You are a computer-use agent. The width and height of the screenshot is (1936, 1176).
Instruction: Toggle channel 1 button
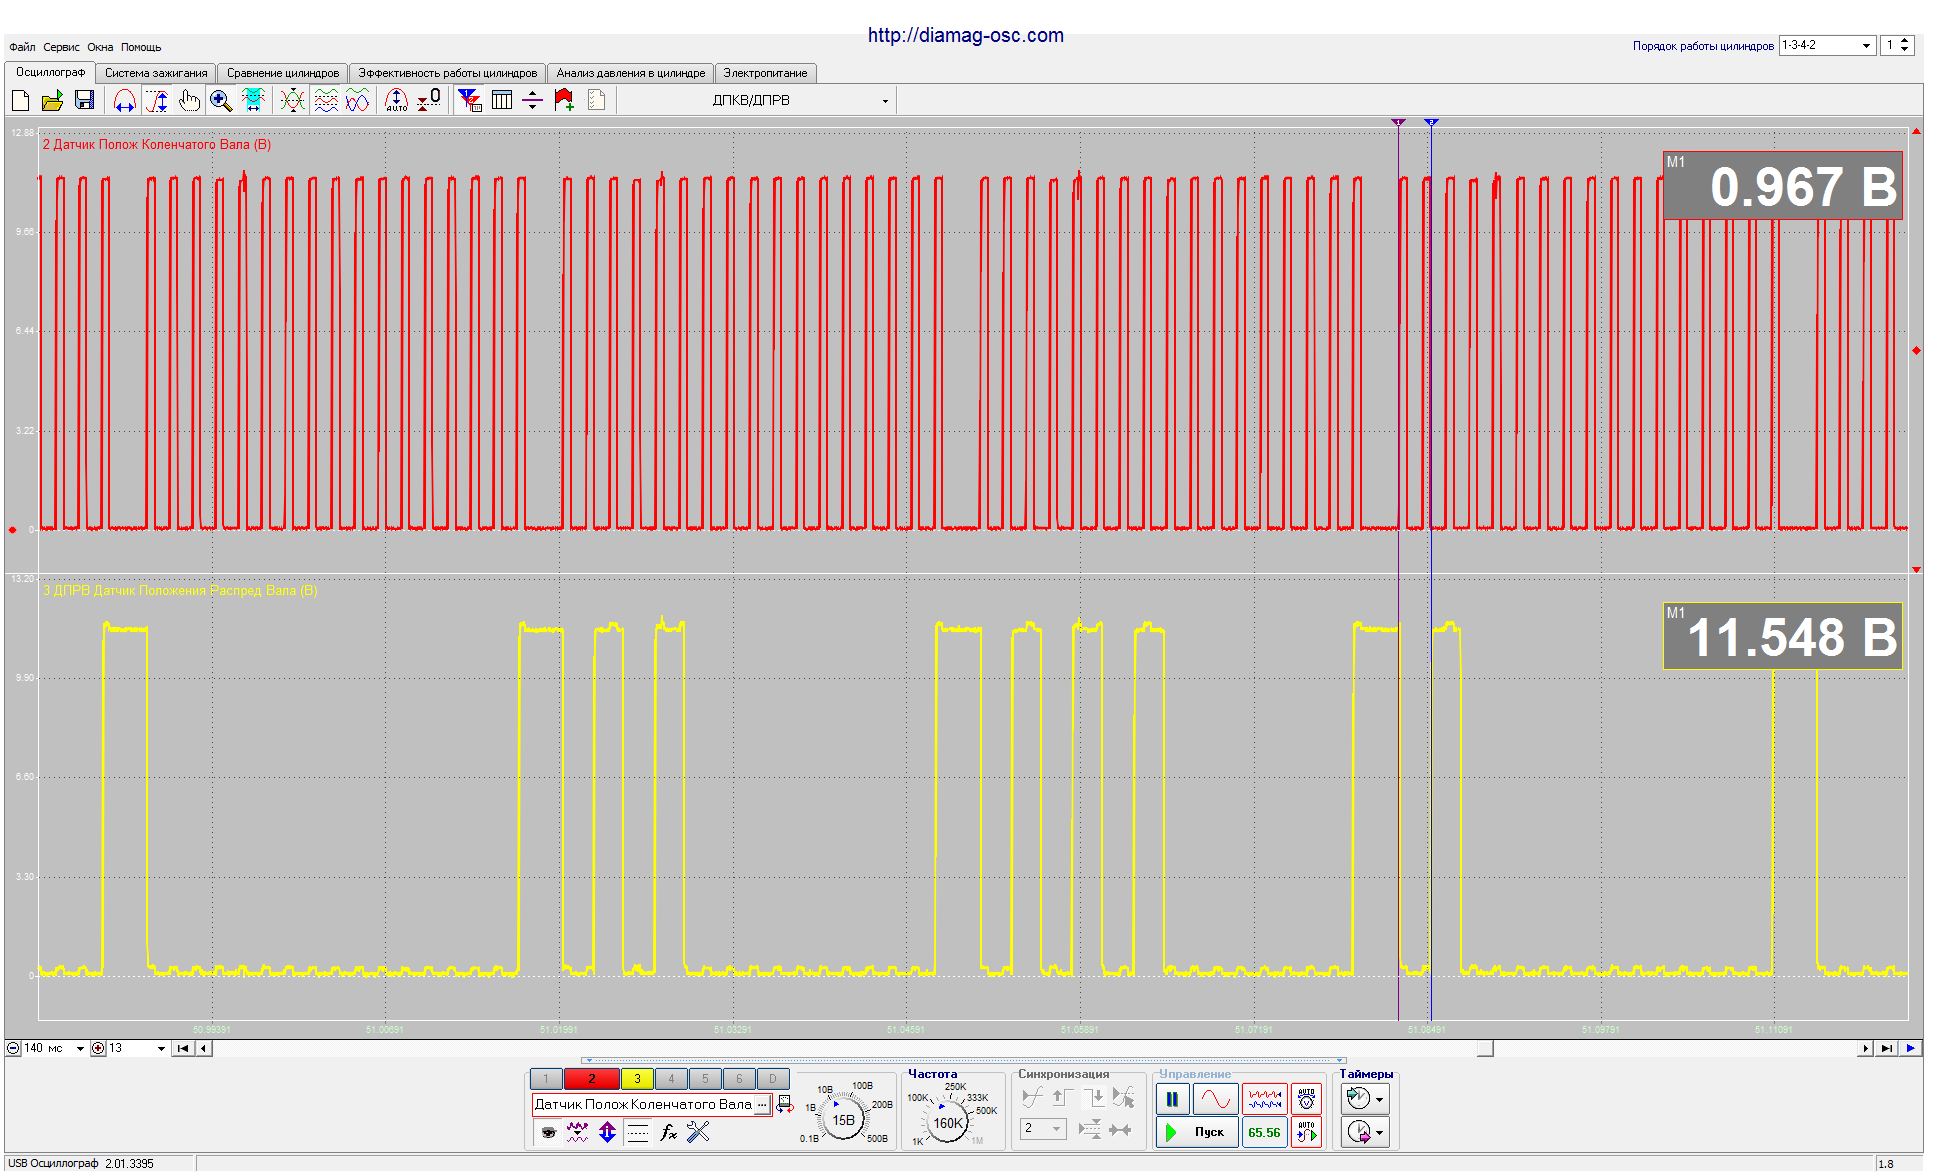(x=546, y=1079)
